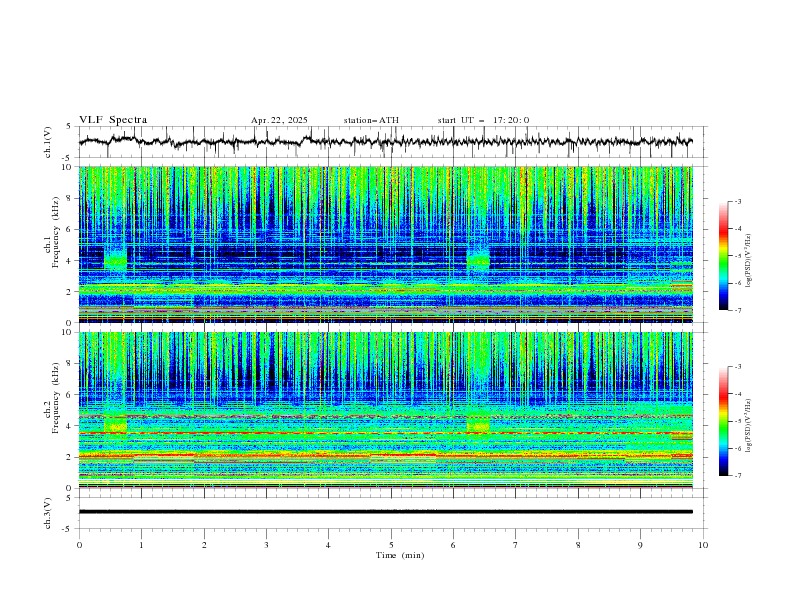Click the "-7" value on lower color bar

[737, 476]
